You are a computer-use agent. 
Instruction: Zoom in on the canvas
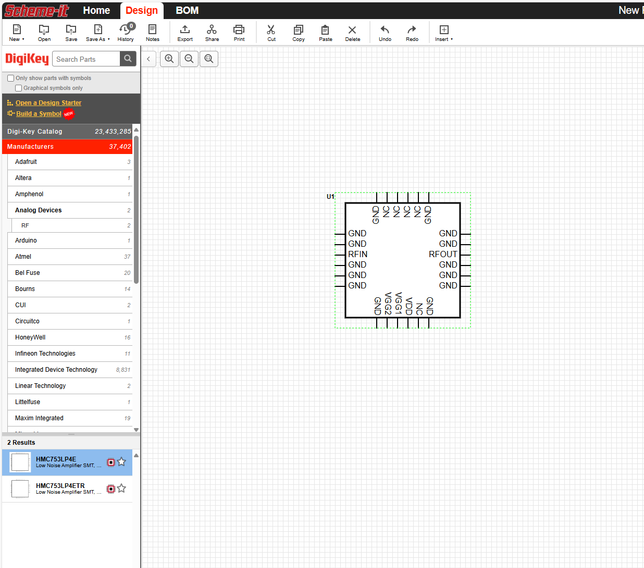pos(169,59)
